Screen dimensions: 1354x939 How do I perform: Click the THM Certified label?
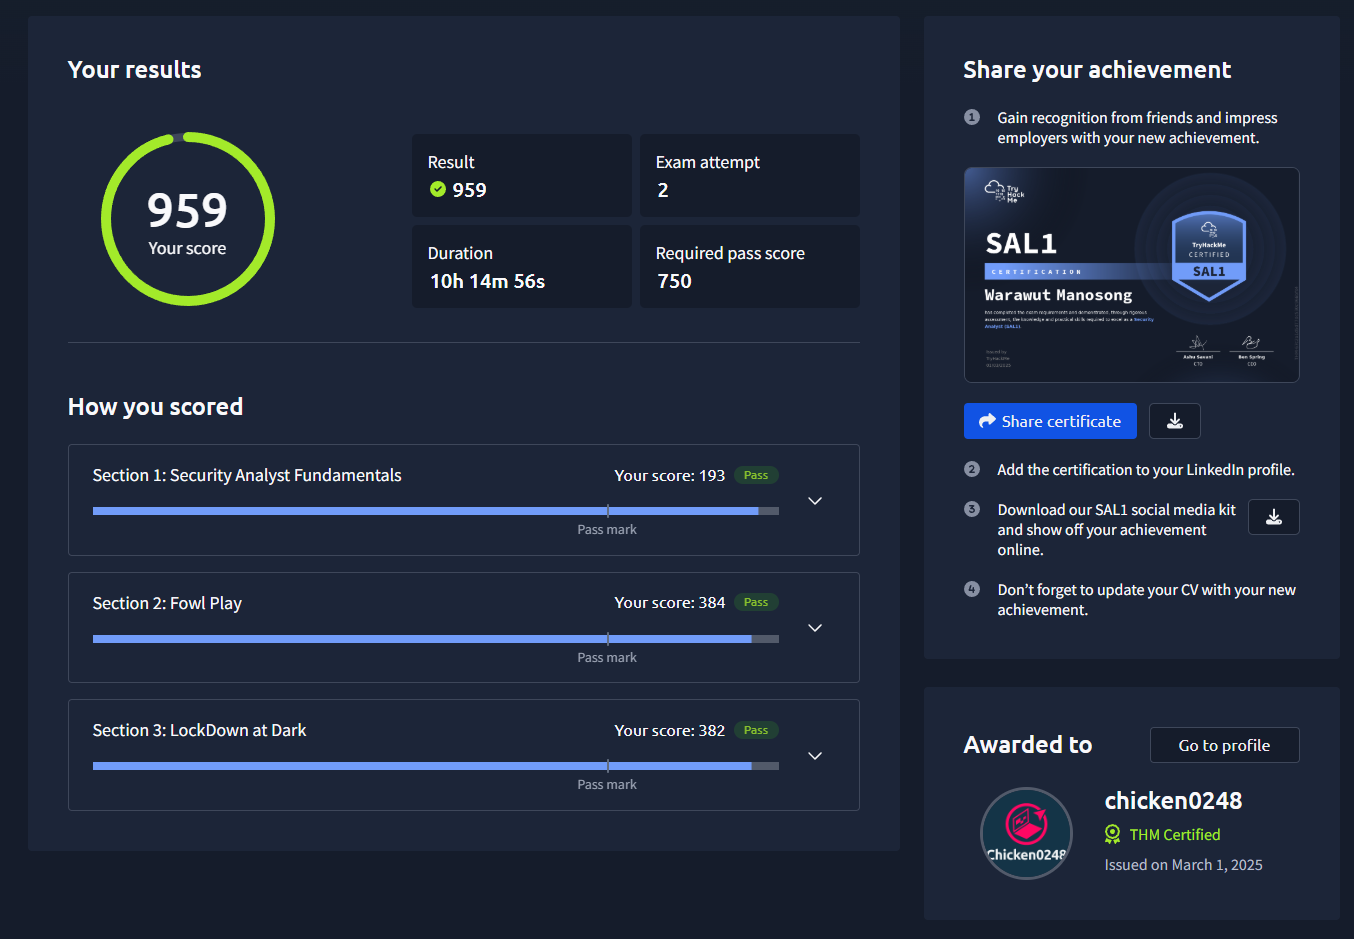point(1175,834)
